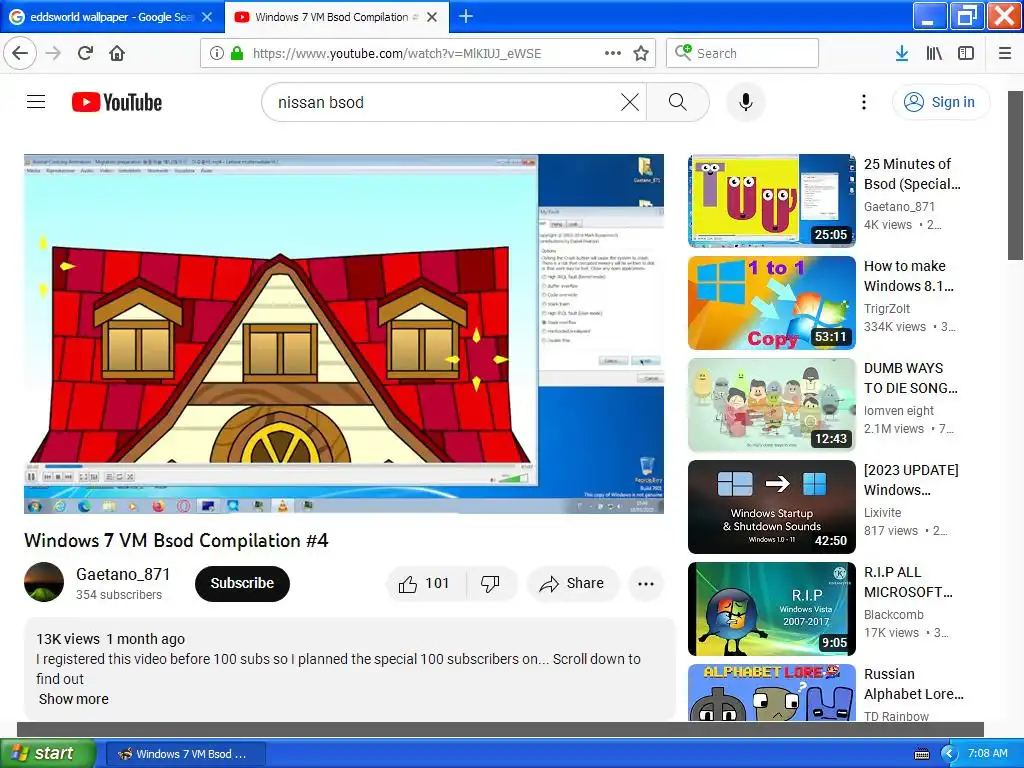1024x768 pixels.
Task: Open the YouTube settings three-dot menu
Action: pos(864,102)
